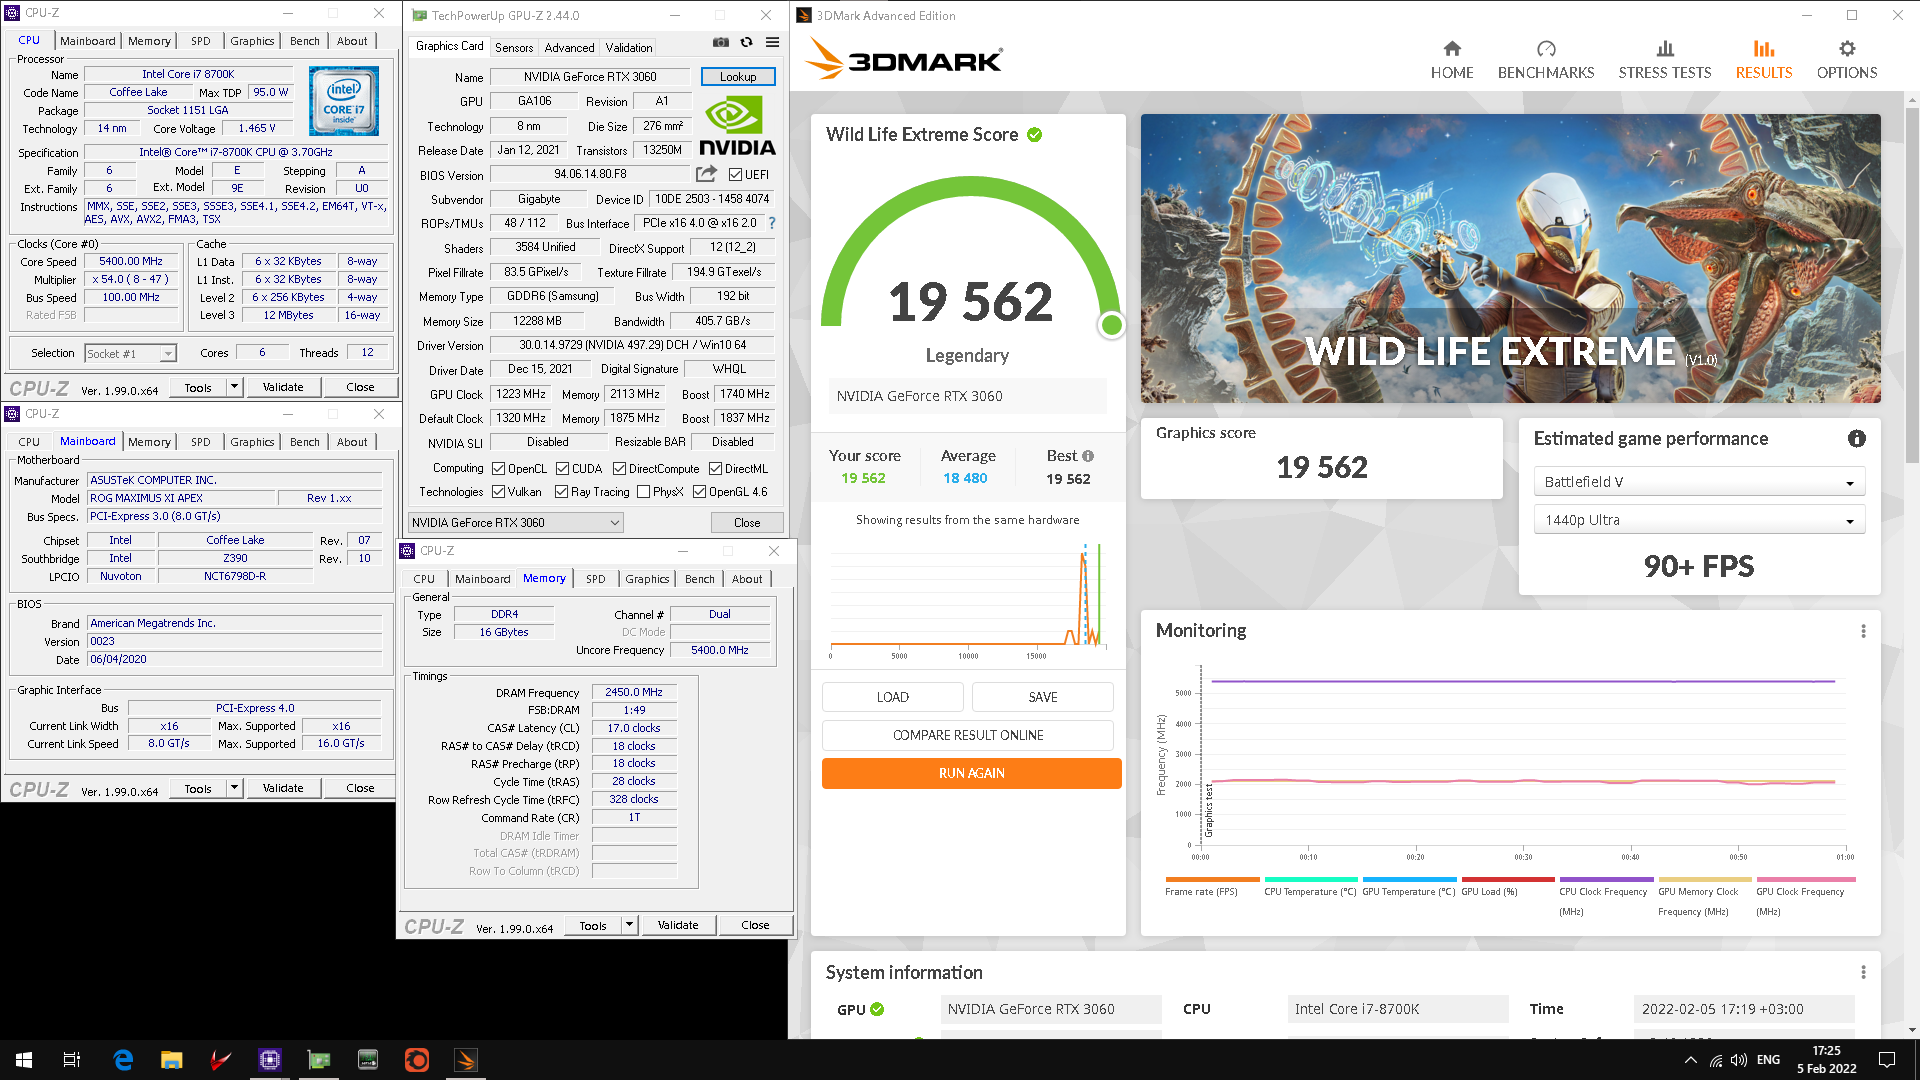The height and width of the screenshot is (1080, 1920).
Task: Click Bus Interface question mark icon
Action: coord(772,223)
